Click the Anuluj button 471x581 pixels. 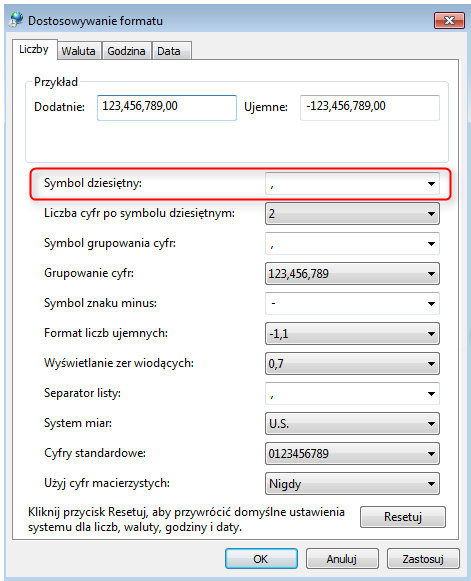pos(342,559)
